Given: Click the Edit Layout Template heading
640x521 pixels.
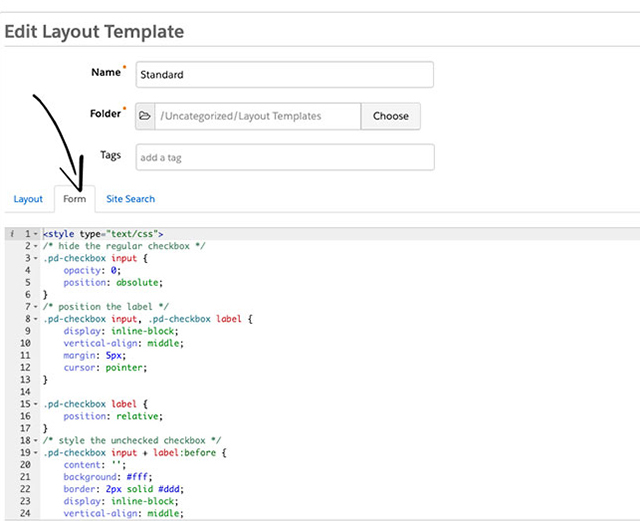Looking at the screenshot, I should point(94,31).
